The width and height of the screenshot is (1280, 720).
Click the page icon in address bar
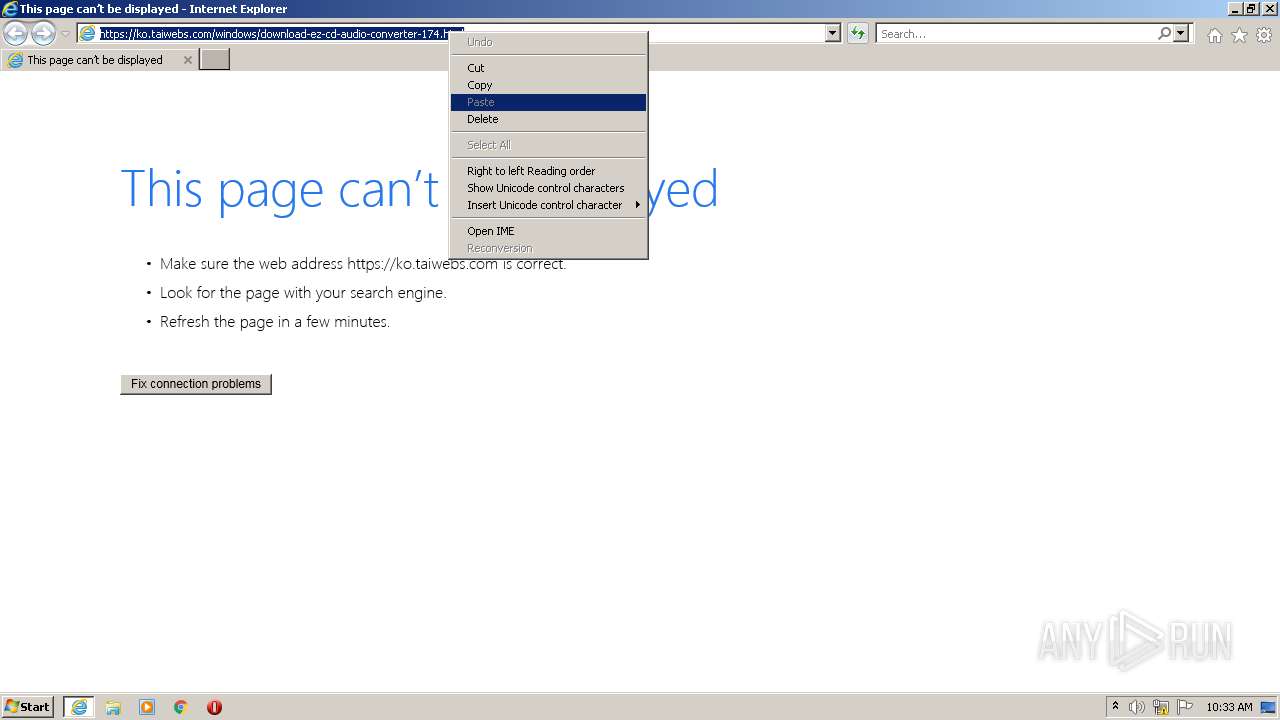coord(88,34)
